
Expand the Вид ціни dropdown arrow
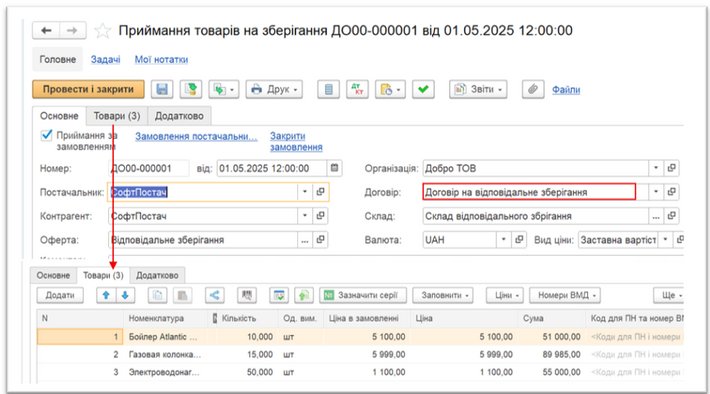(665, 240)
